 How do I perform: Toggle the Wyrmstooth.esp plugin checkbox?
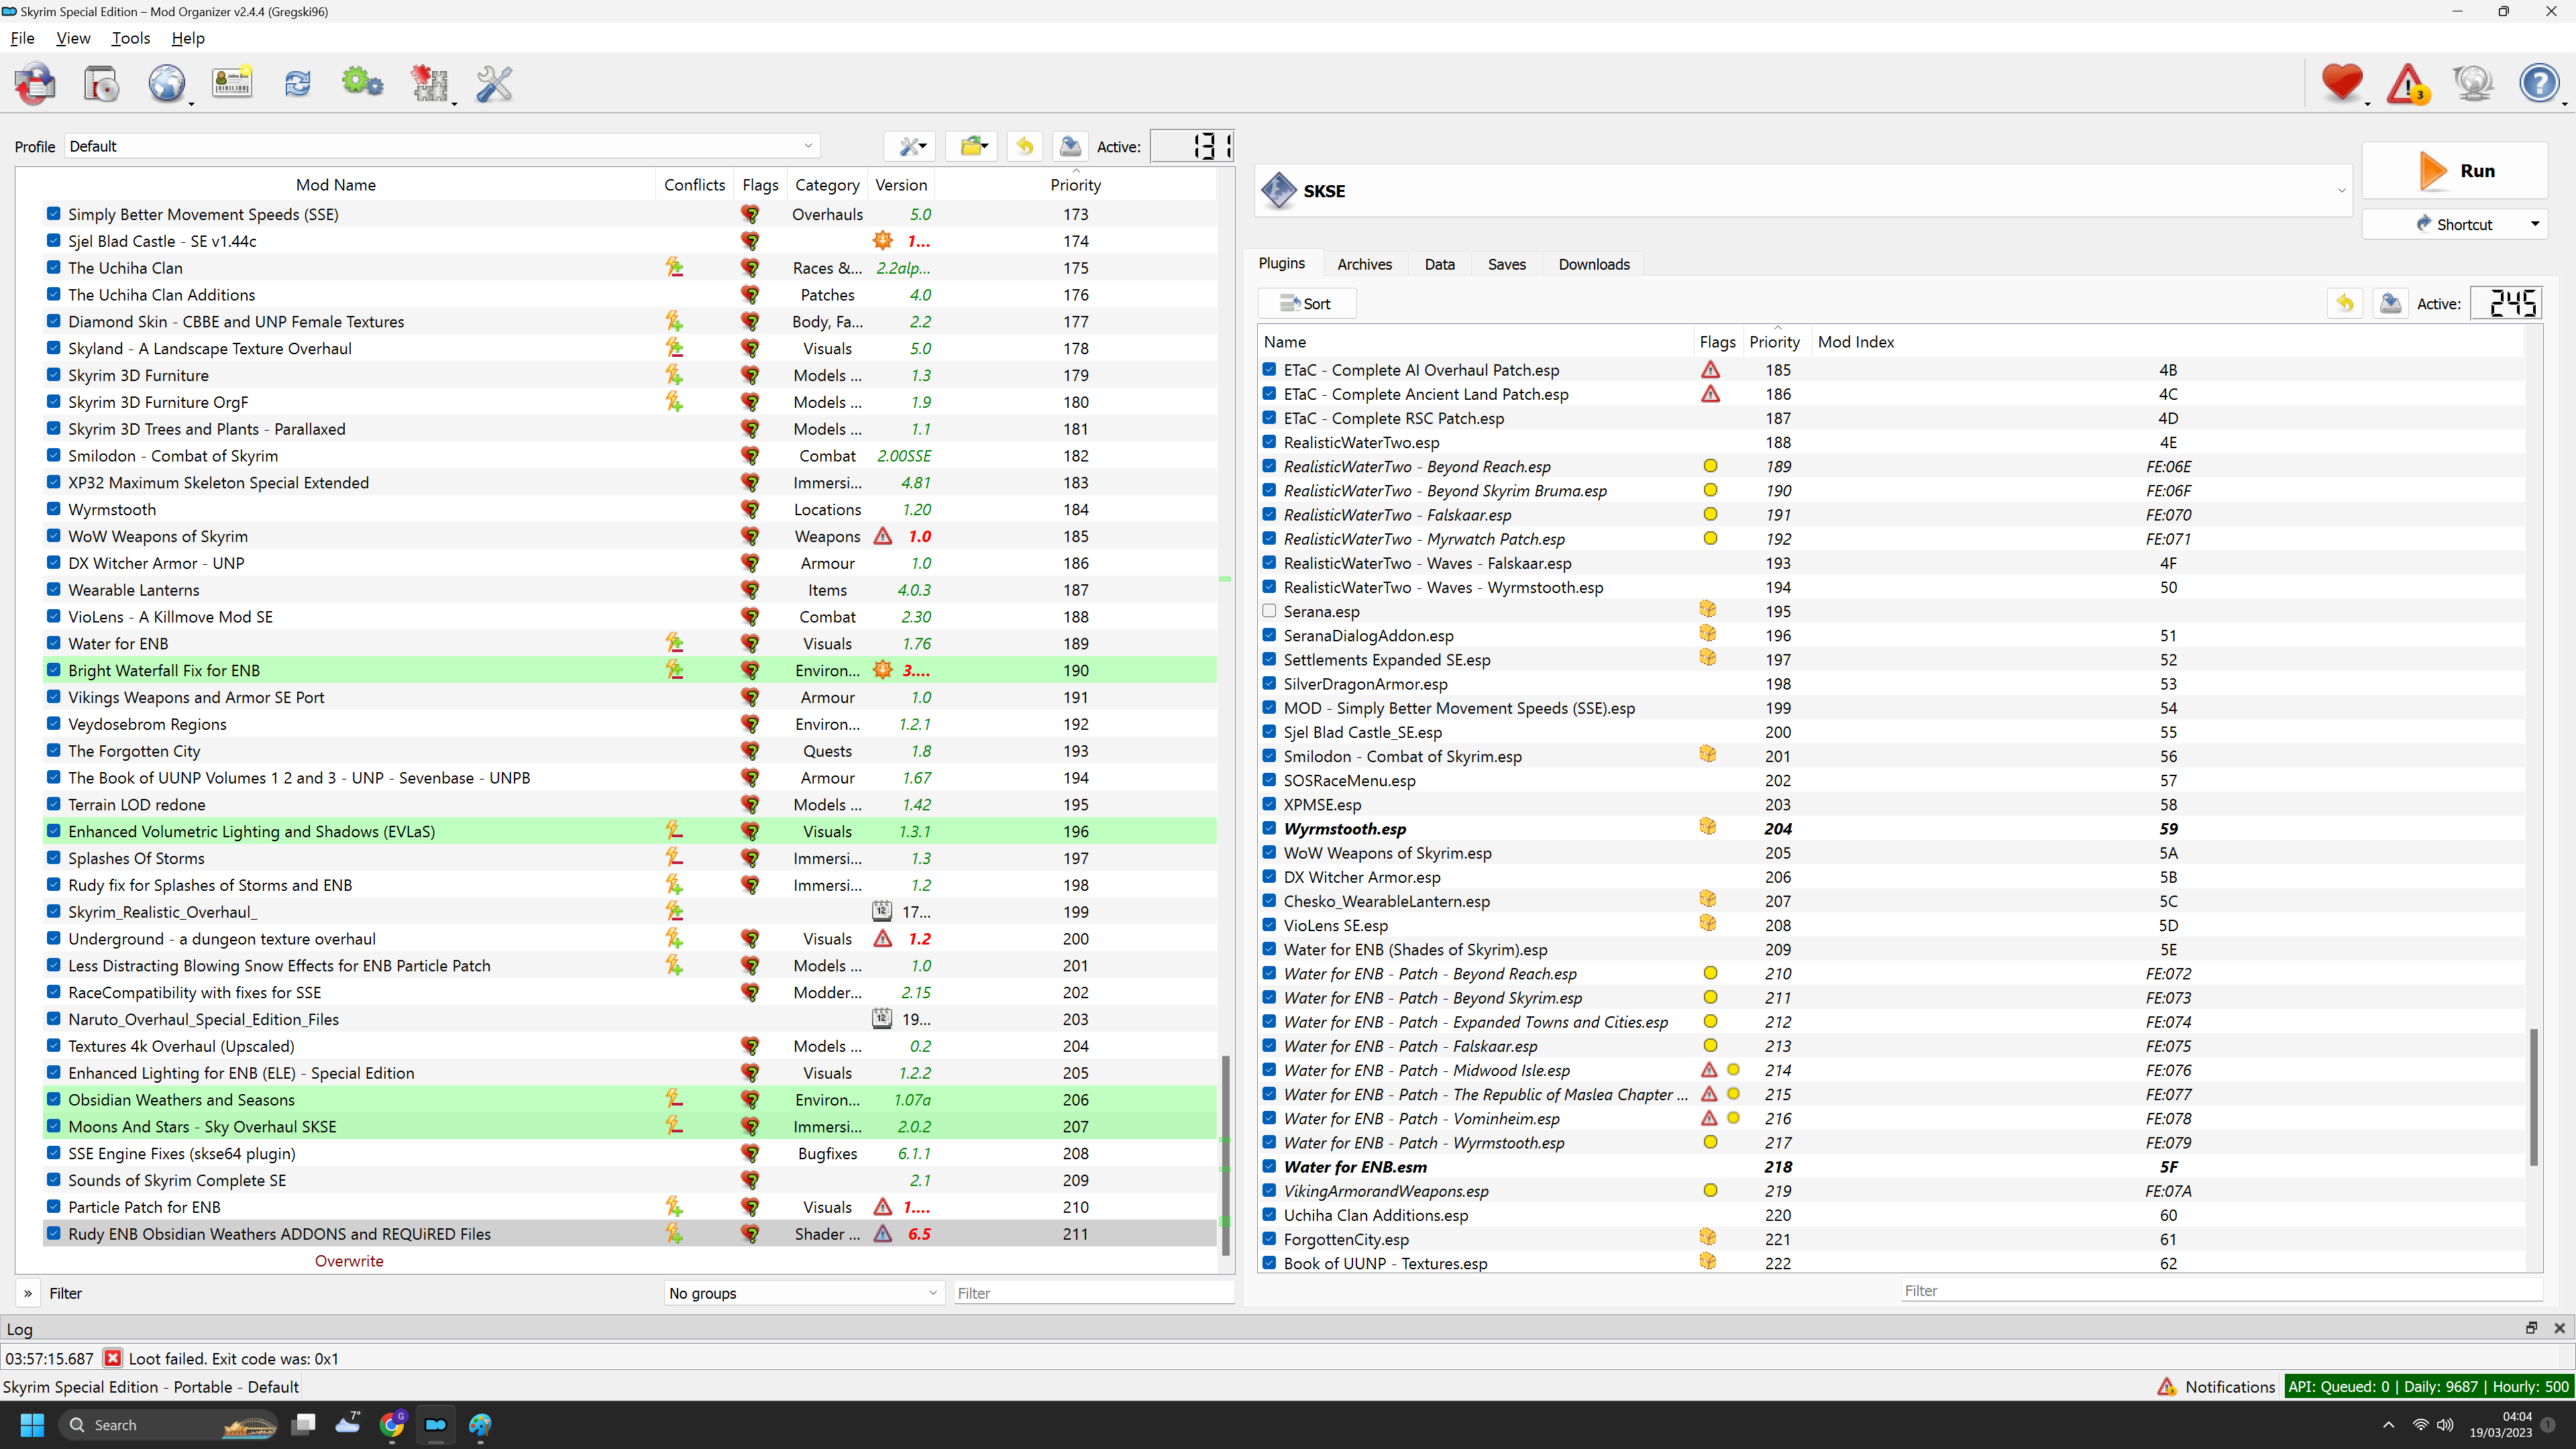coord(1269,827)
